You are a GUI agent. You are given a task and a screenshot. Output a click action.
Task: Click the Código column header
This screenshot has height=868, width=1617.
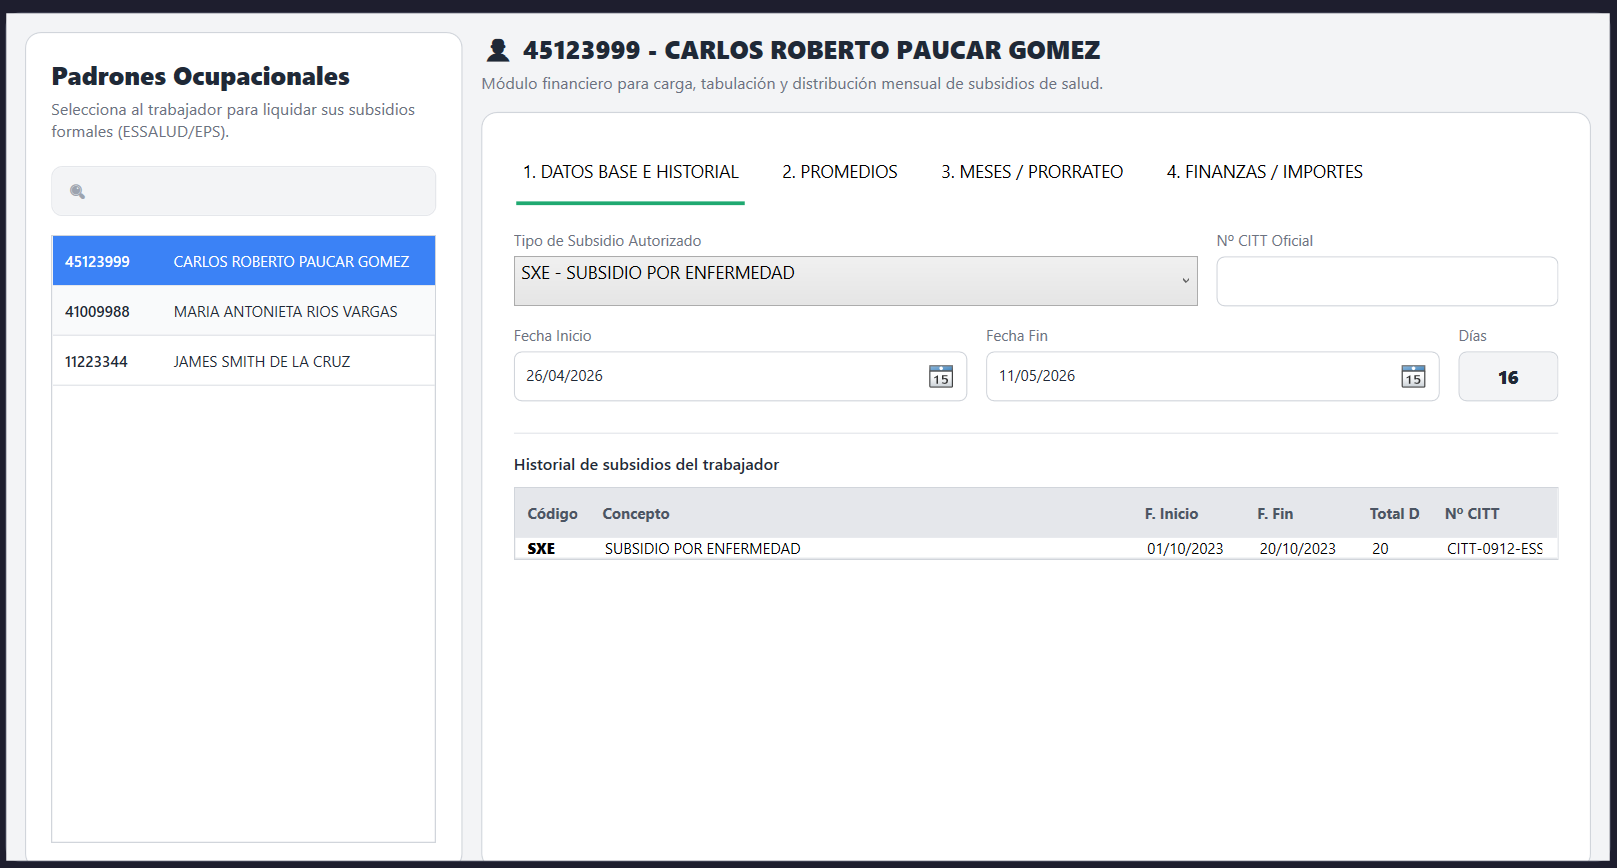553,514
